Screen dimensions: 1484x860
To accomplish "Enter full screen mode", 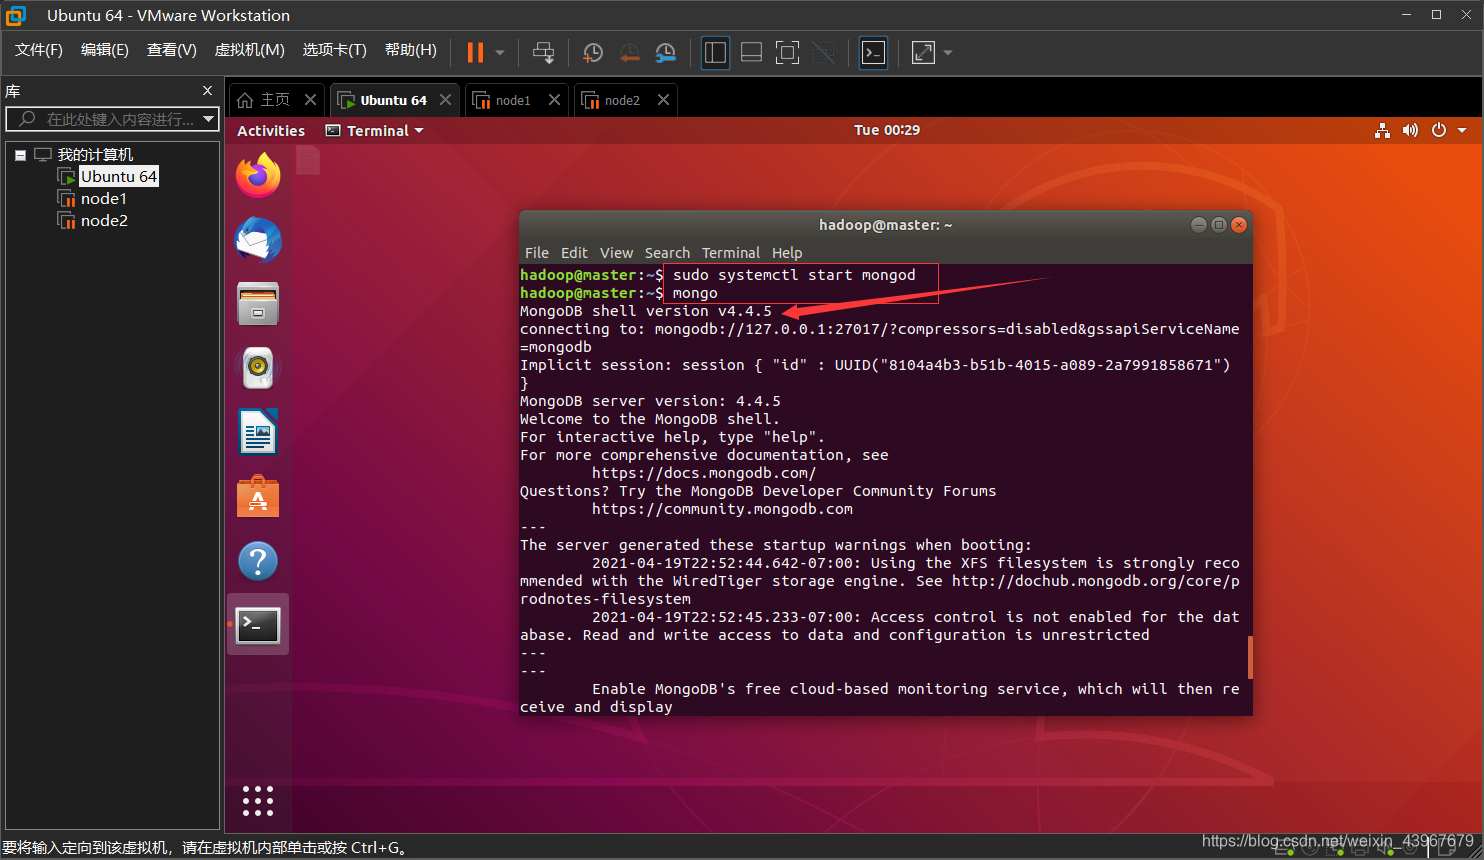I will (x=787, y=52).
